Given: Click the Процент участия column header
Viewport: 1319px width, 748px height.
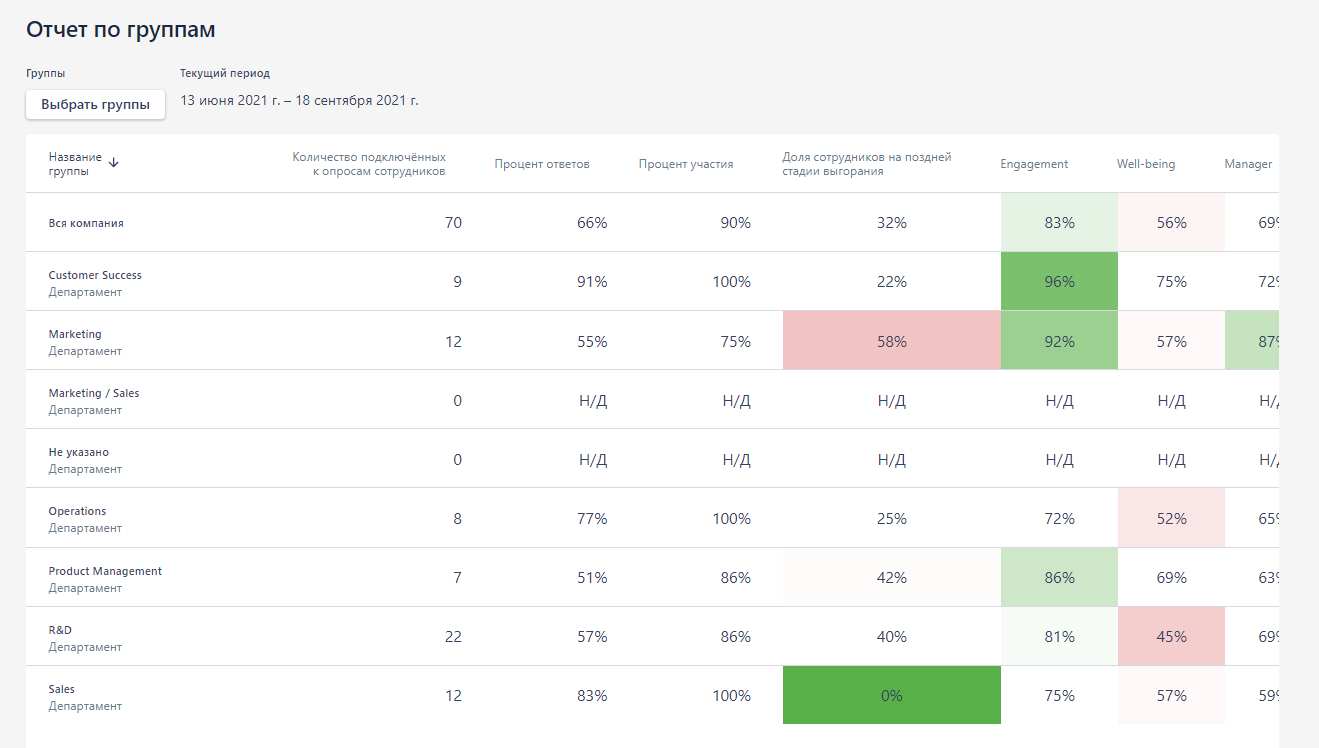Looking at the screenshot, I should [686, 164].
